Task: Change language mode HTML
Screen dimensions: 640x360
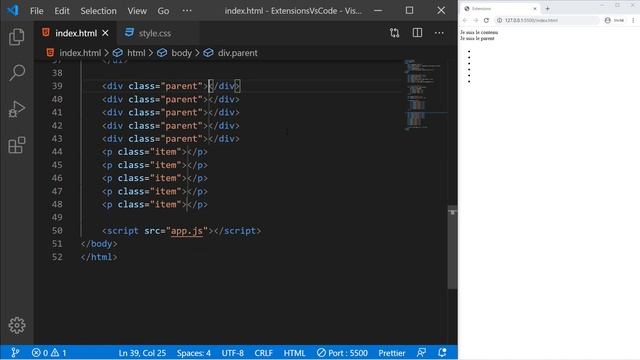Action: [294, 353]
